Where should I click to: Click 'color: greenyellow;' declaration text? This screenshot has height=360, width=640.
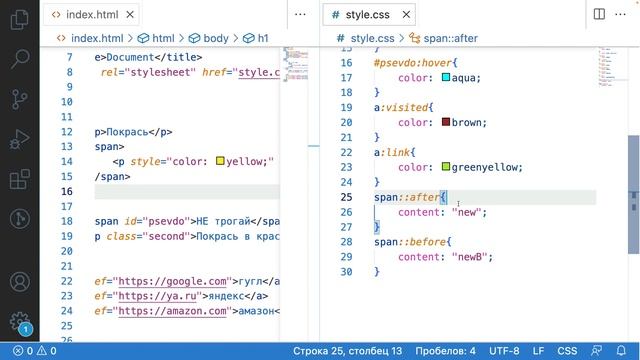click(x=460, y=167)
